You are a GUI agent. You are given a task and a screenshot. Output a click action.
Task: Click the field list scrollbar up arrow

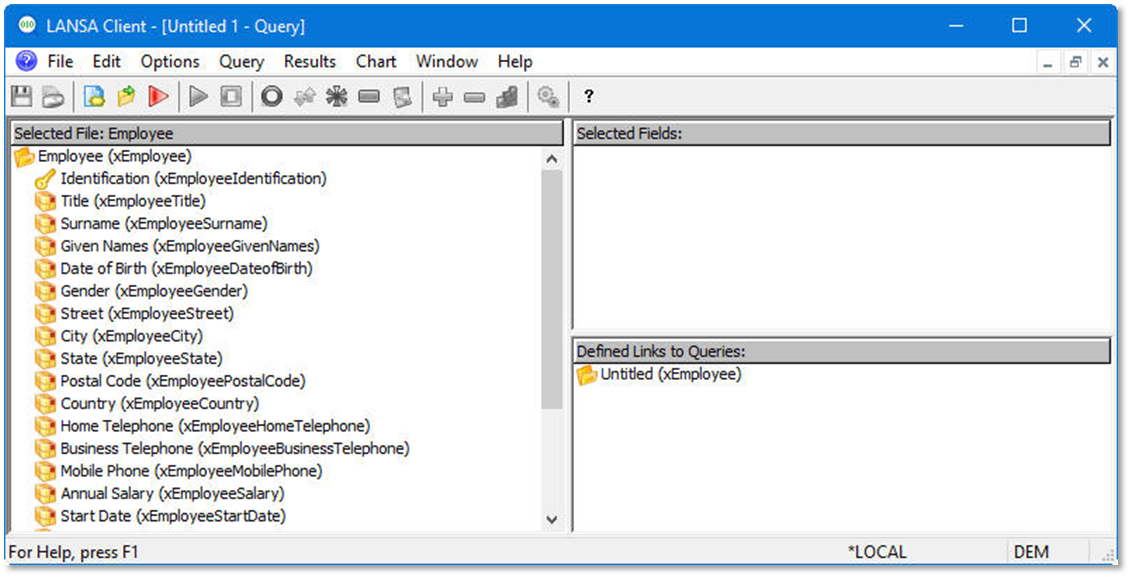[552, 159]
